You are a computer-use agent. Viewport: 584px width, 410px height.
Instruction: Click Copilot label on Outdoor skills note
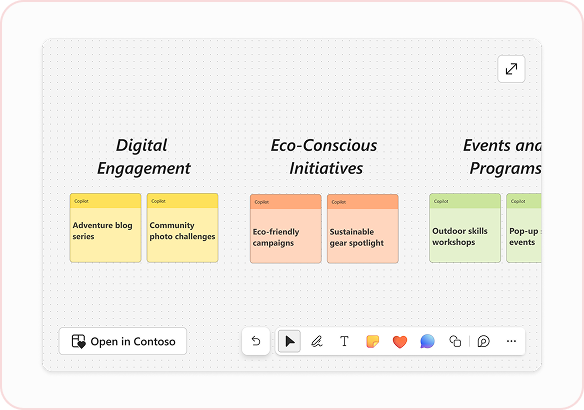point(441,201)
